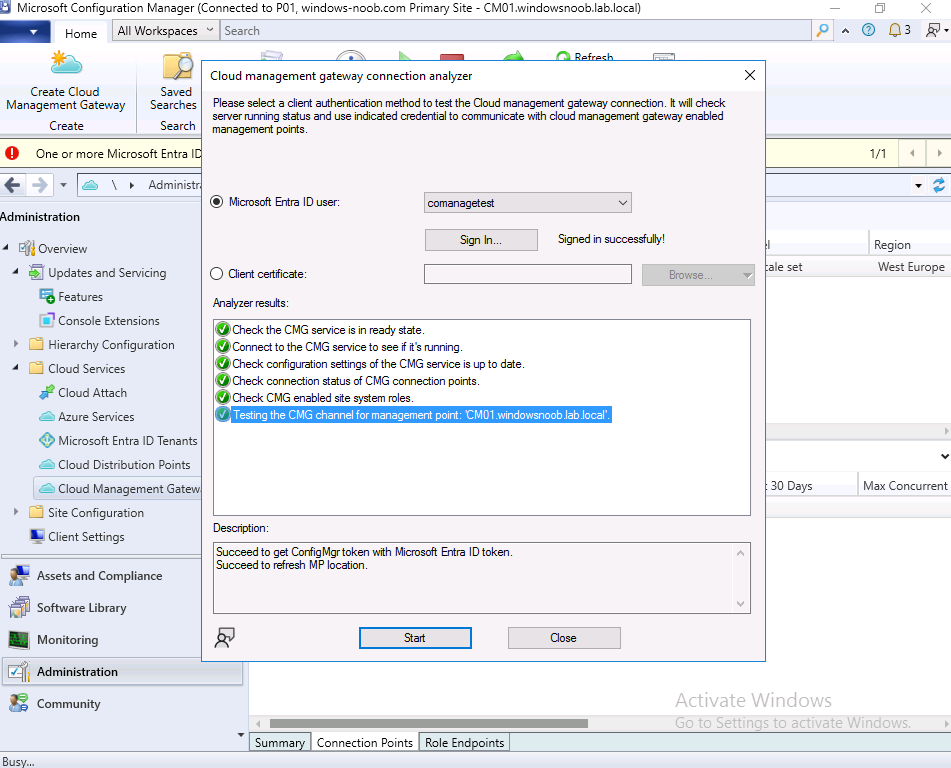951x768 pixels.
Task: Select 'Check CMG enabled site system roles' result
Action: [x=323, y=397]
